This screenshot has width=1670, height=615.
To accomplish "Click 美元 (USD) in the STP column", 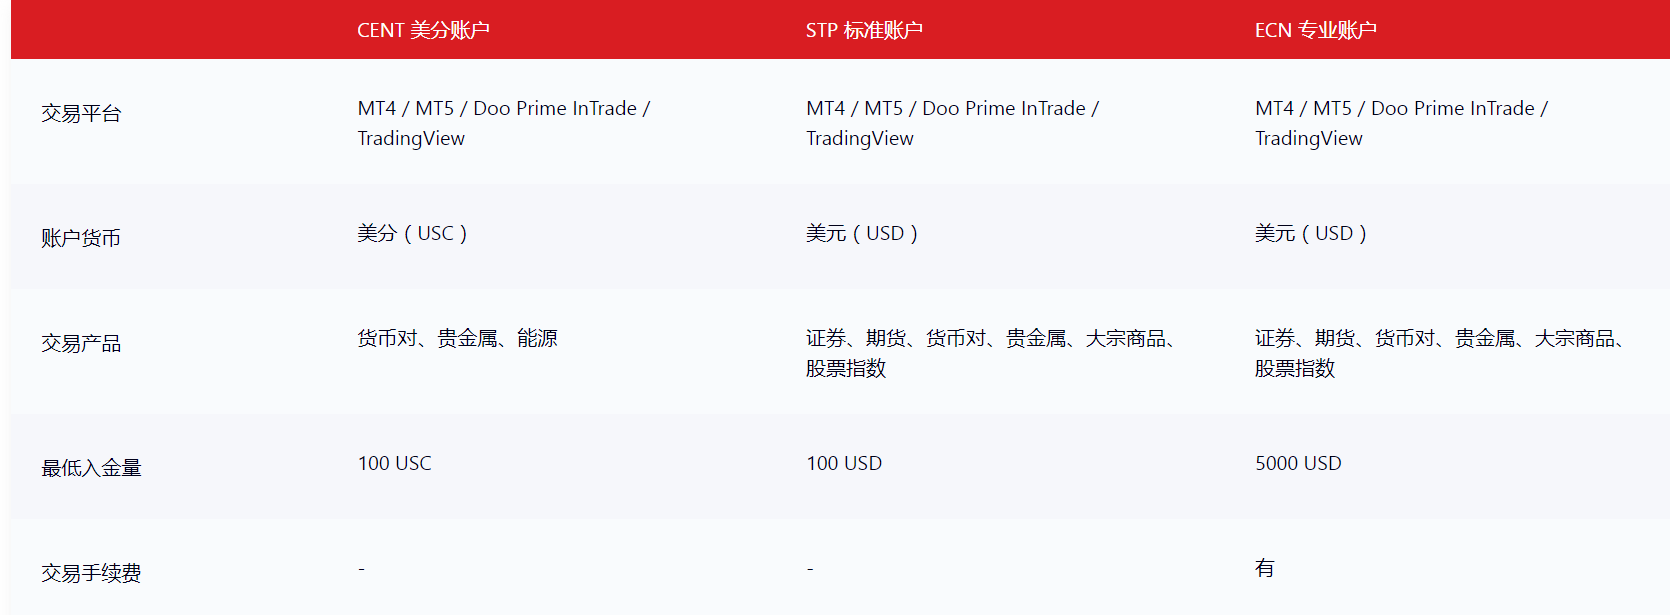I will 861,233.
